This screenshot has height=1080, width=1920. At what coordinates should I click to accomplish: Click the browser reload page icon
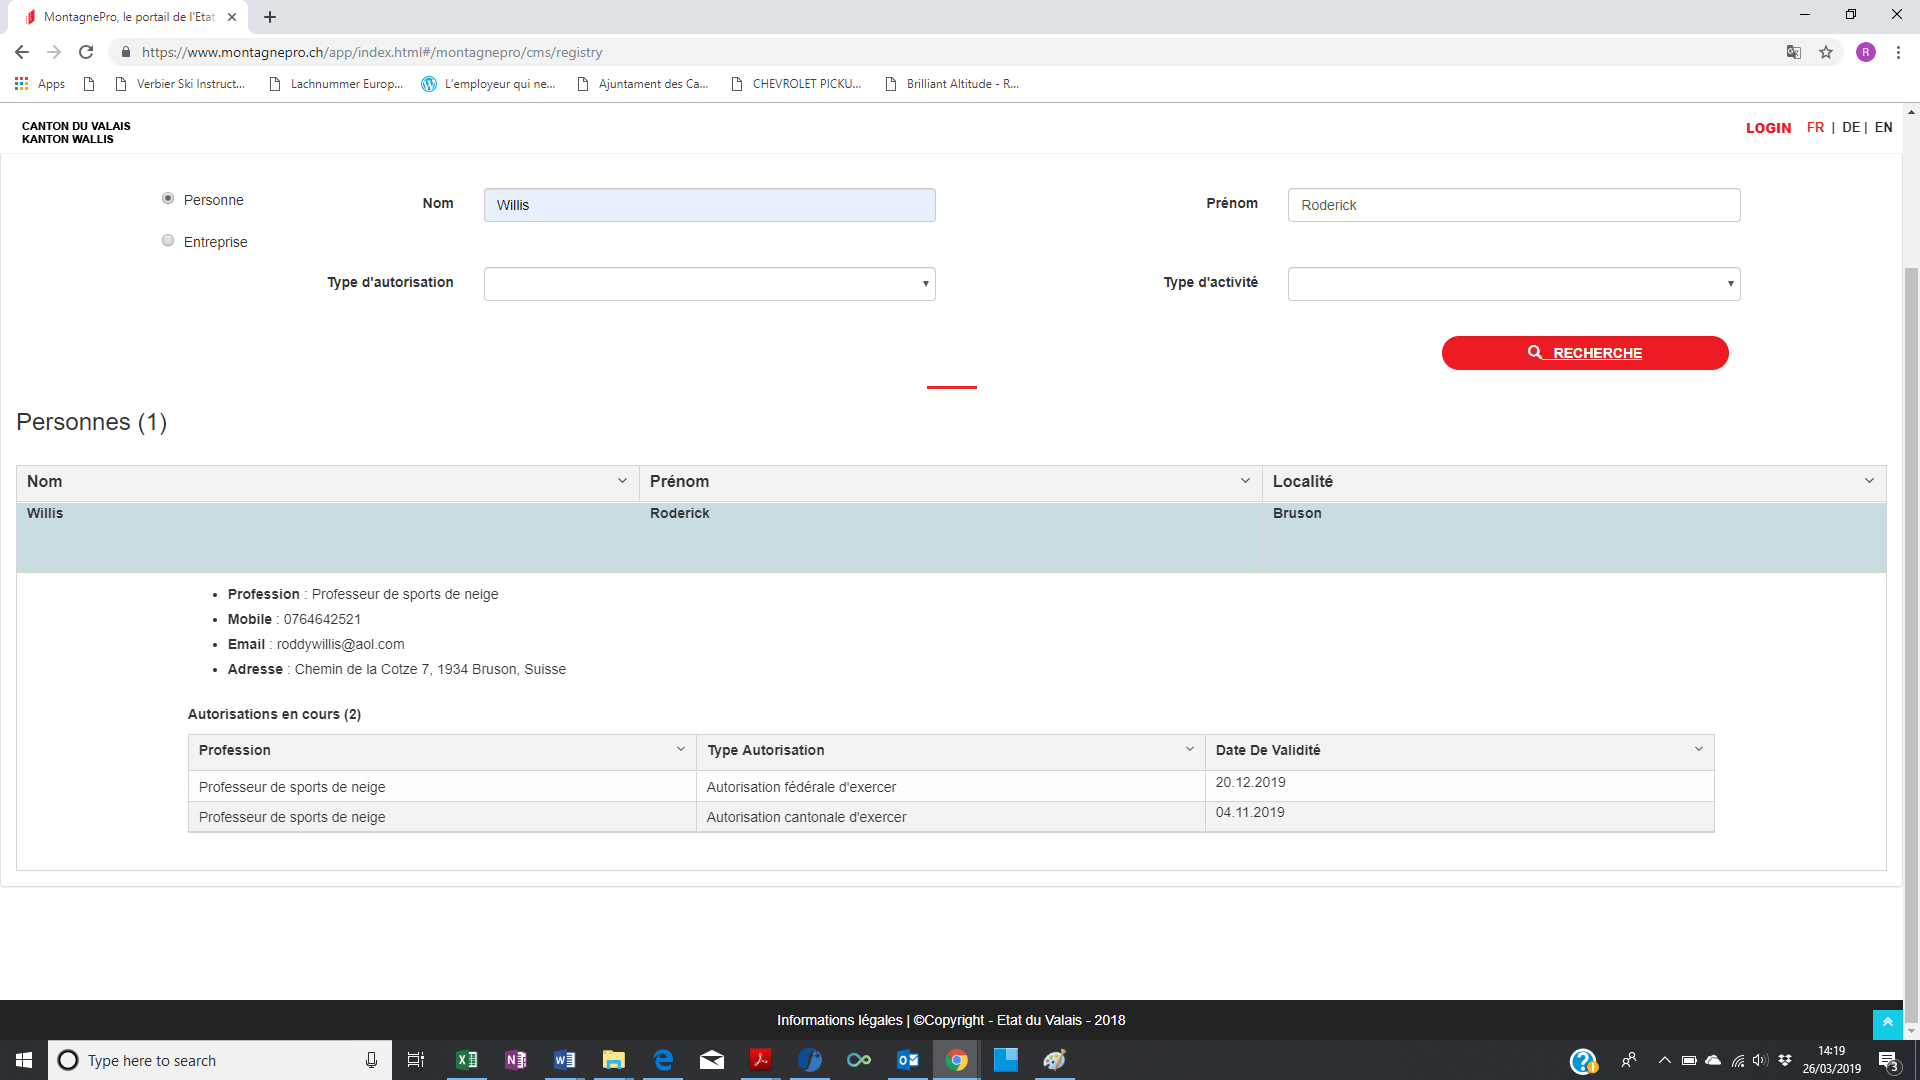[x=86, y=52]
